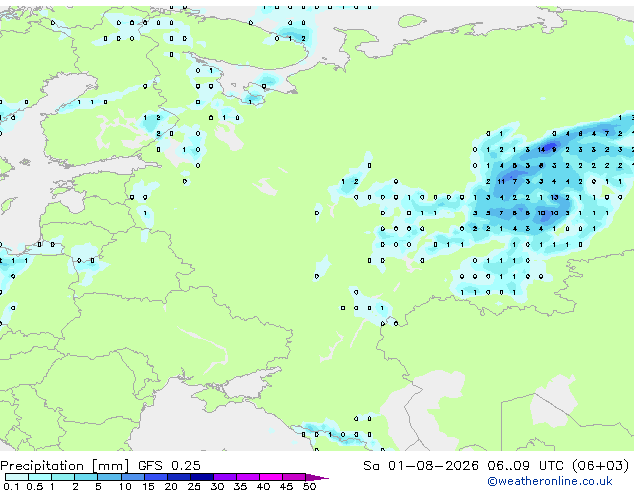The height and width of the screenshot is (490, 634).
Task: Click the '50' legend scale label
Action: 309,486
